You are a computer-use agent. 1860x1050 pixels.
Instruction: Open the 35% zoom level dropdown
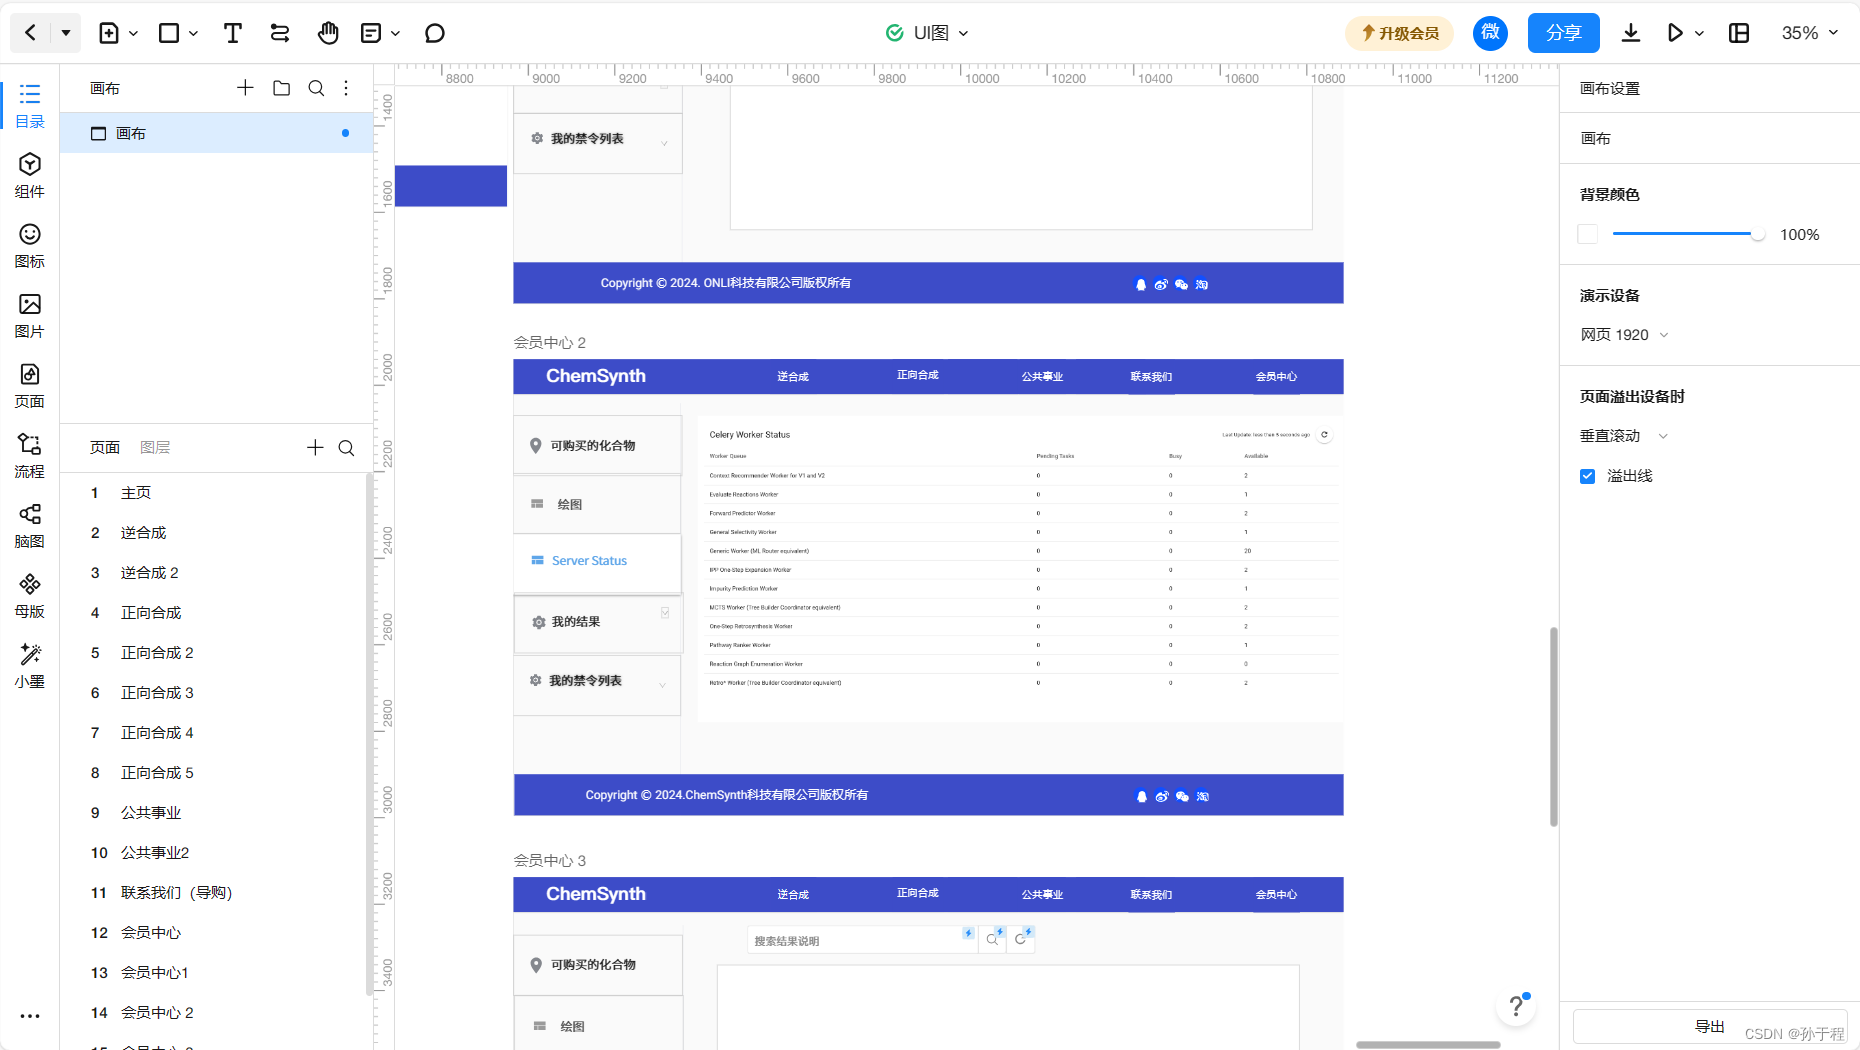[1809, 33]
